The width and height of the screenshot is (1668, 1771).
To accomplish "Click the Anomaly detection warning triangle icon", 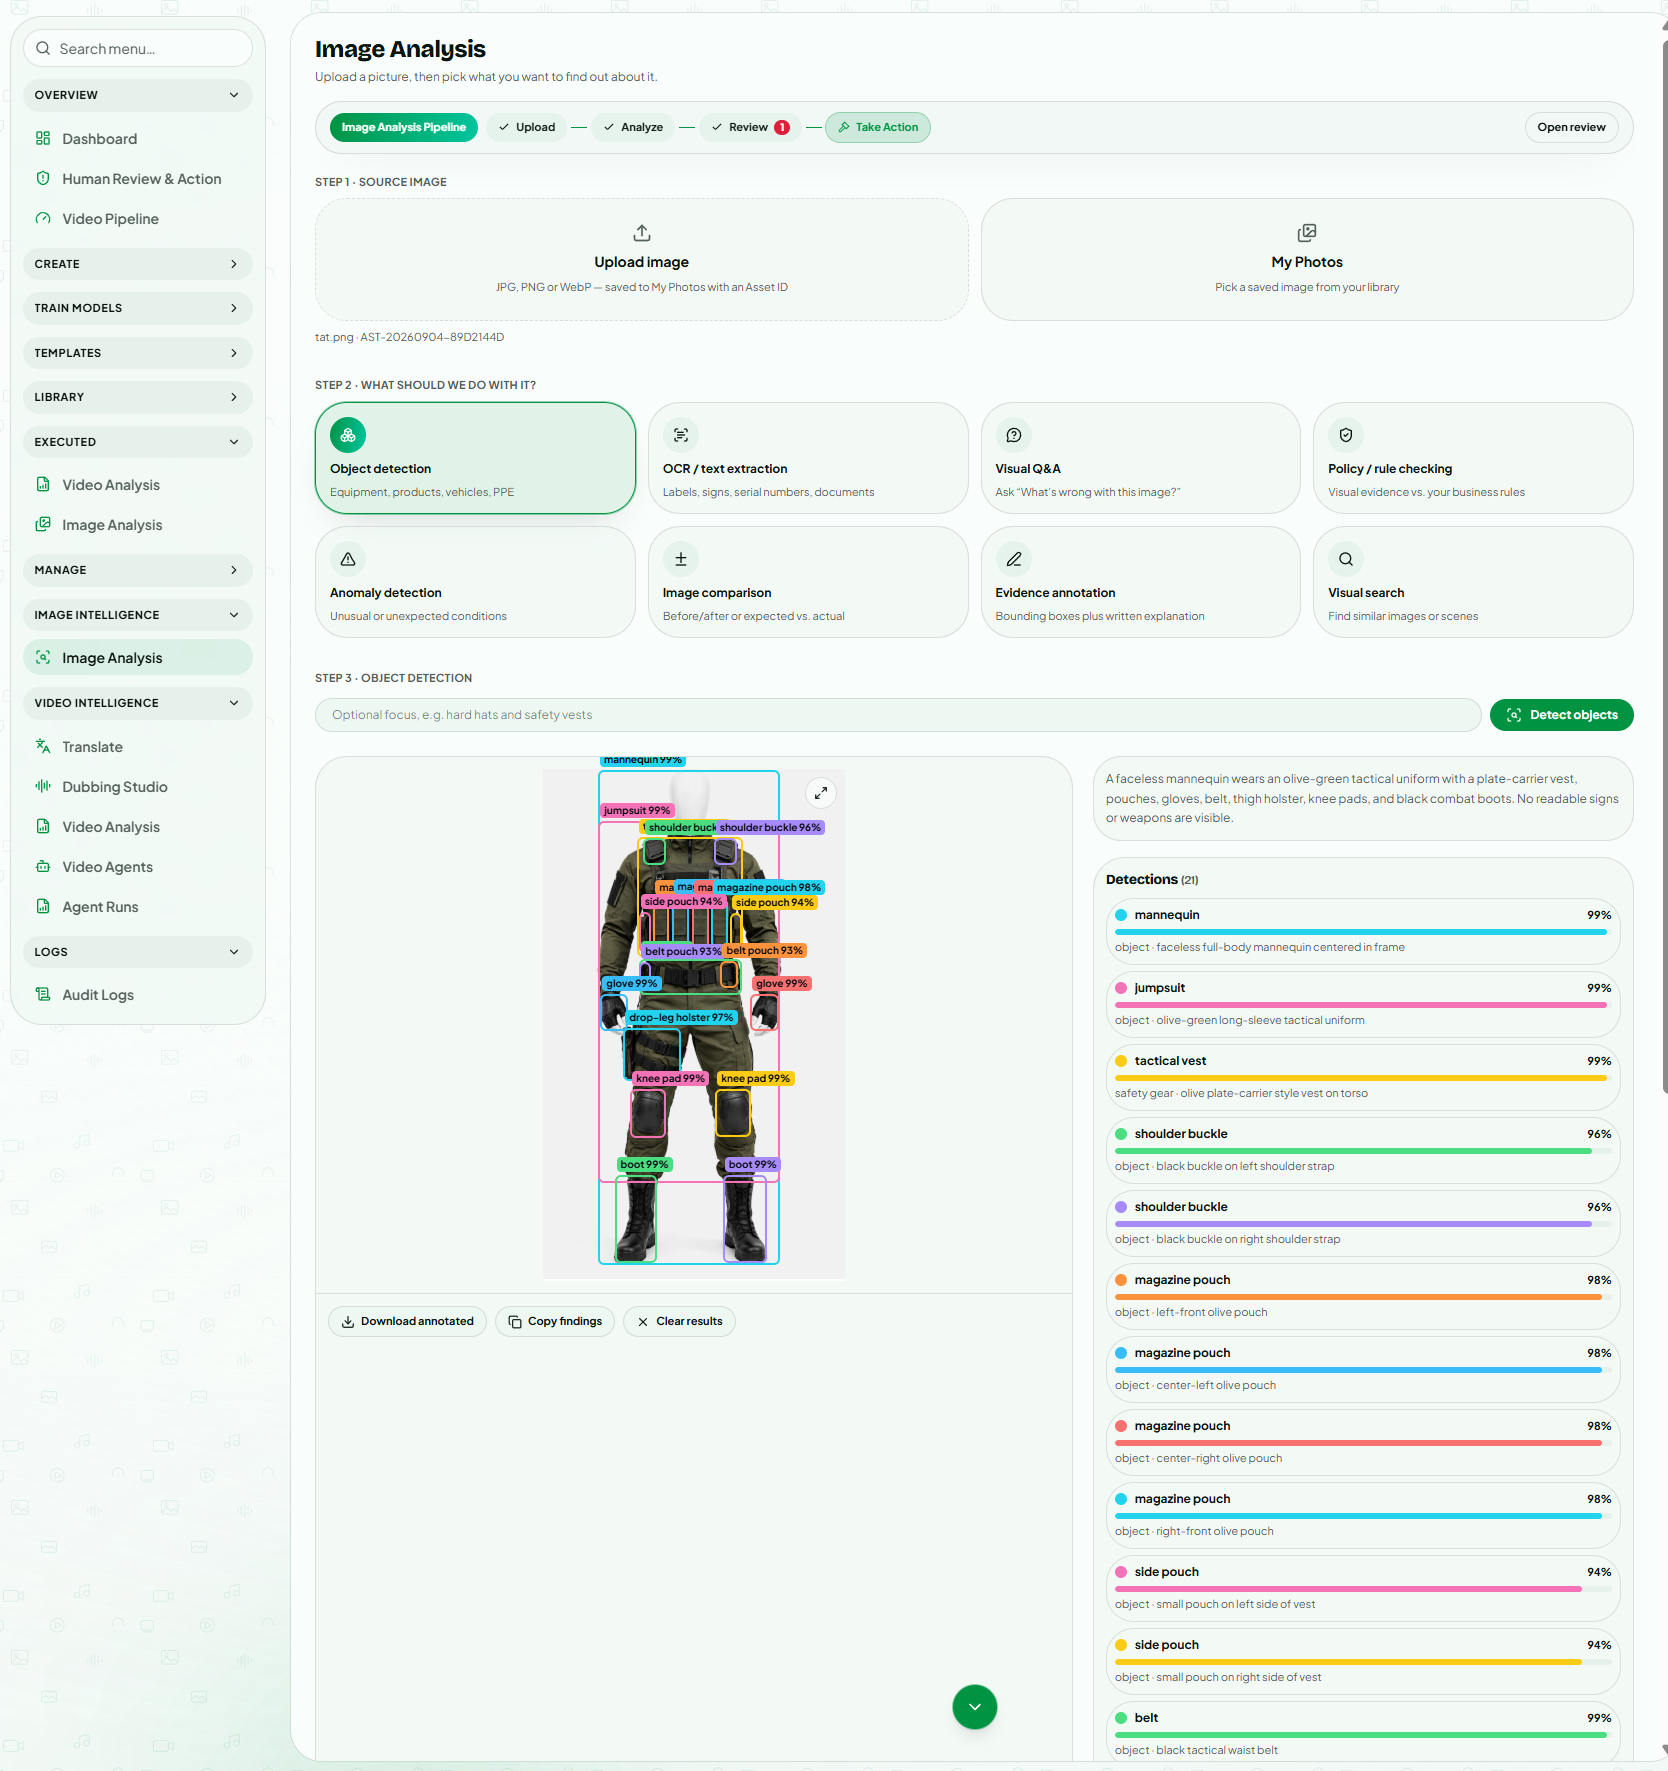I will 348,559.
